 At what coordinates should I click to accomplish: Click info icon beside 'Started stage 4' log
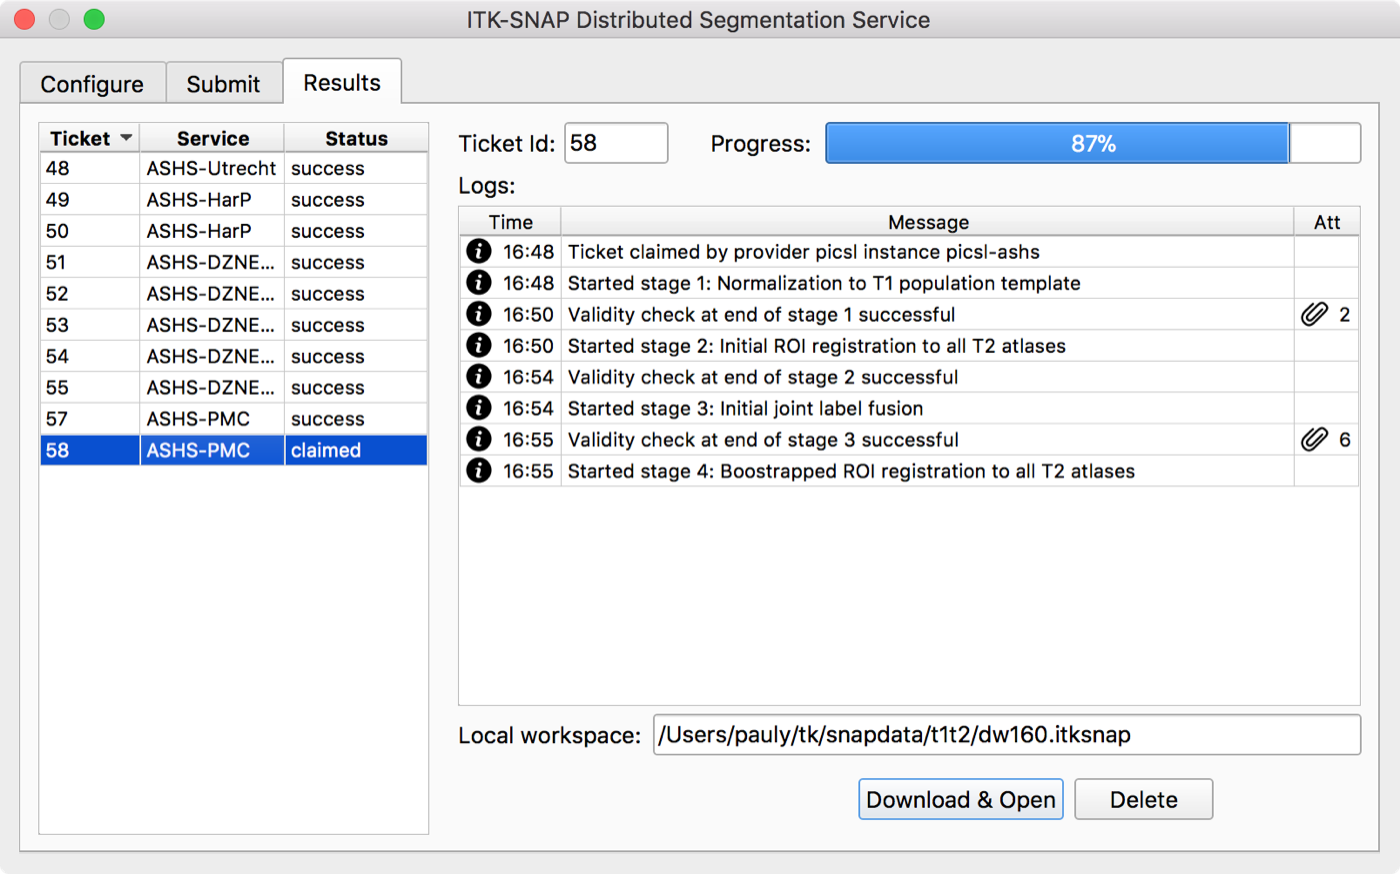[479, 470]
